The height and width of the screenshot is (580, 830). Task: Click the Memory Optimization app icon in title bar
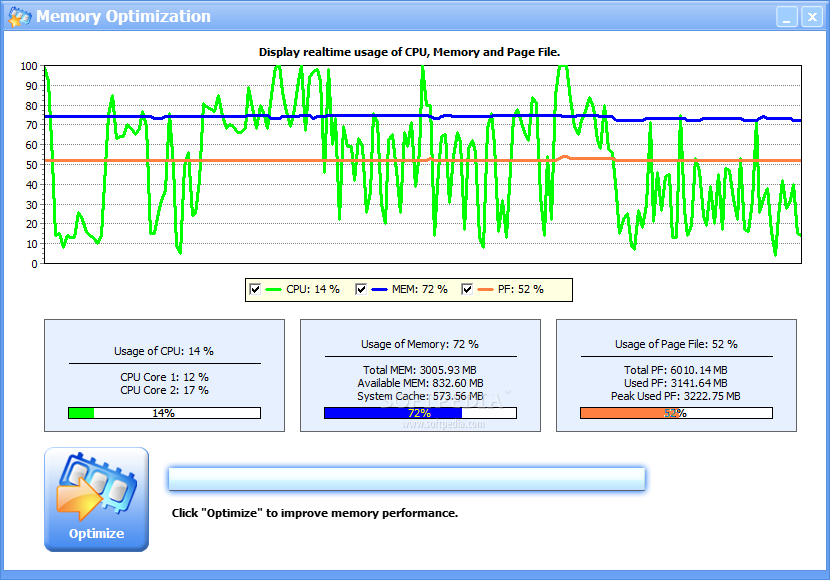click(x=20, y=16)
